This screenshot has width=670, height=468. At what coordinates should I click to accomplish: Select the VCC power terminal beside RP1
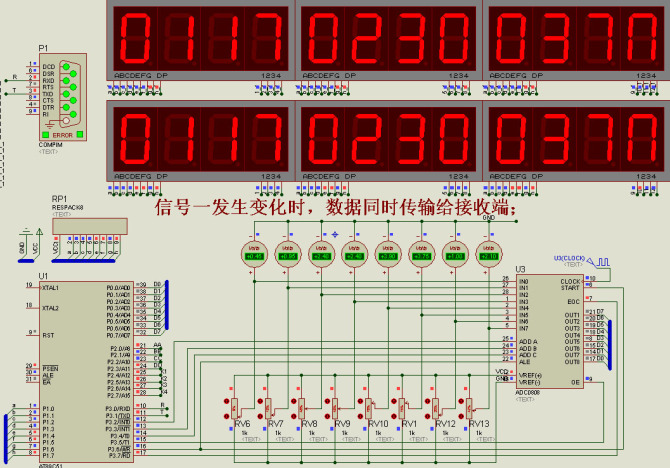click(x=38, y=245)
